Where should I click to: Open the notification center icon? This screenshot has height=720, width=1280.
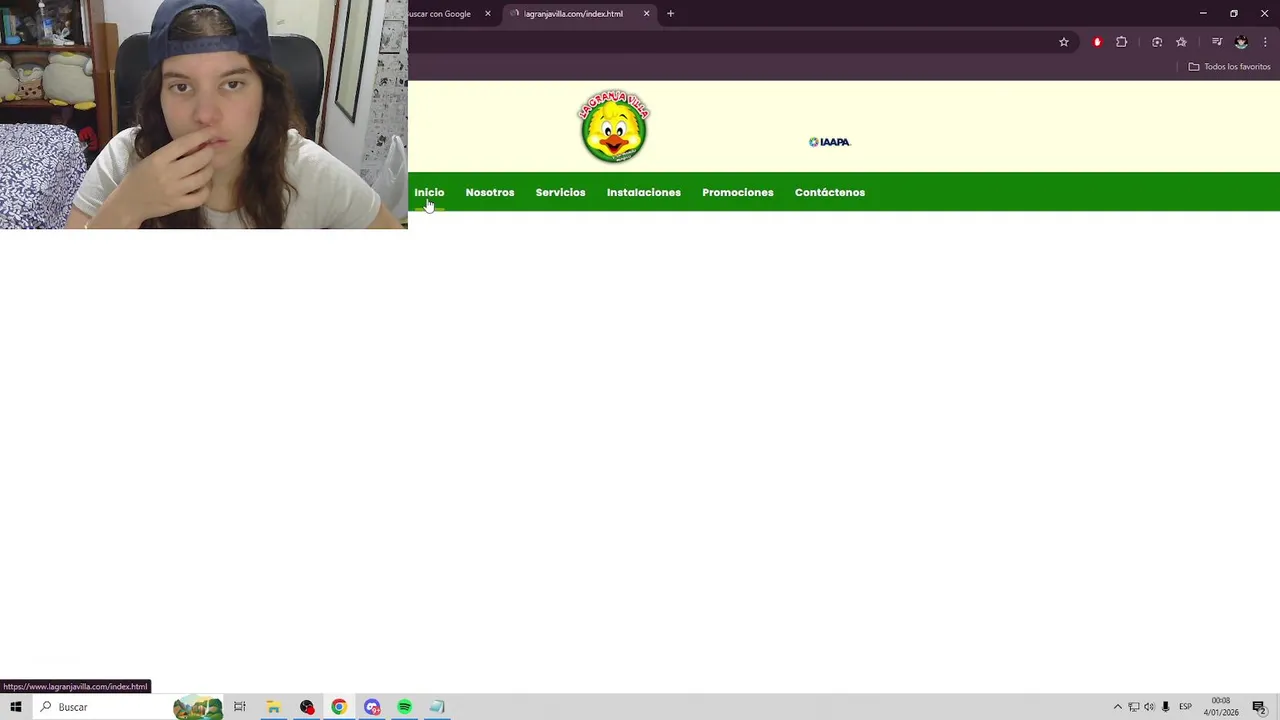(x=1260, y=707)
